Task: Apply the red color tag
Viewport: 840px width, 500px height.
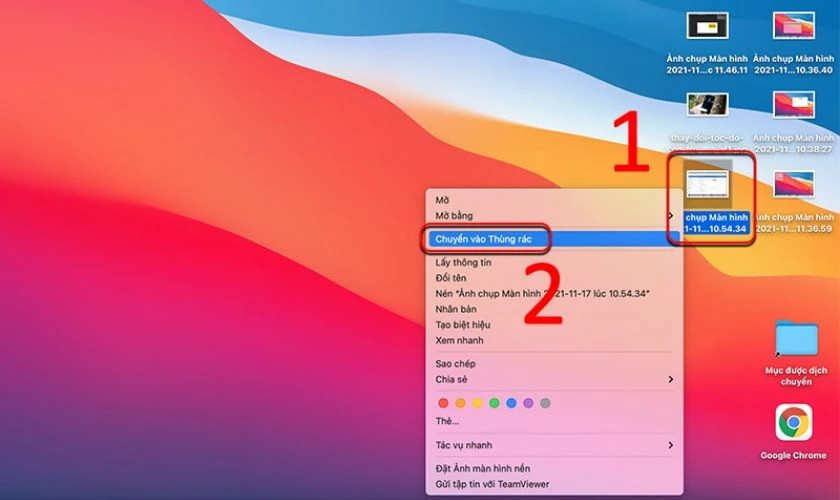Action: [x=444, y=403]
